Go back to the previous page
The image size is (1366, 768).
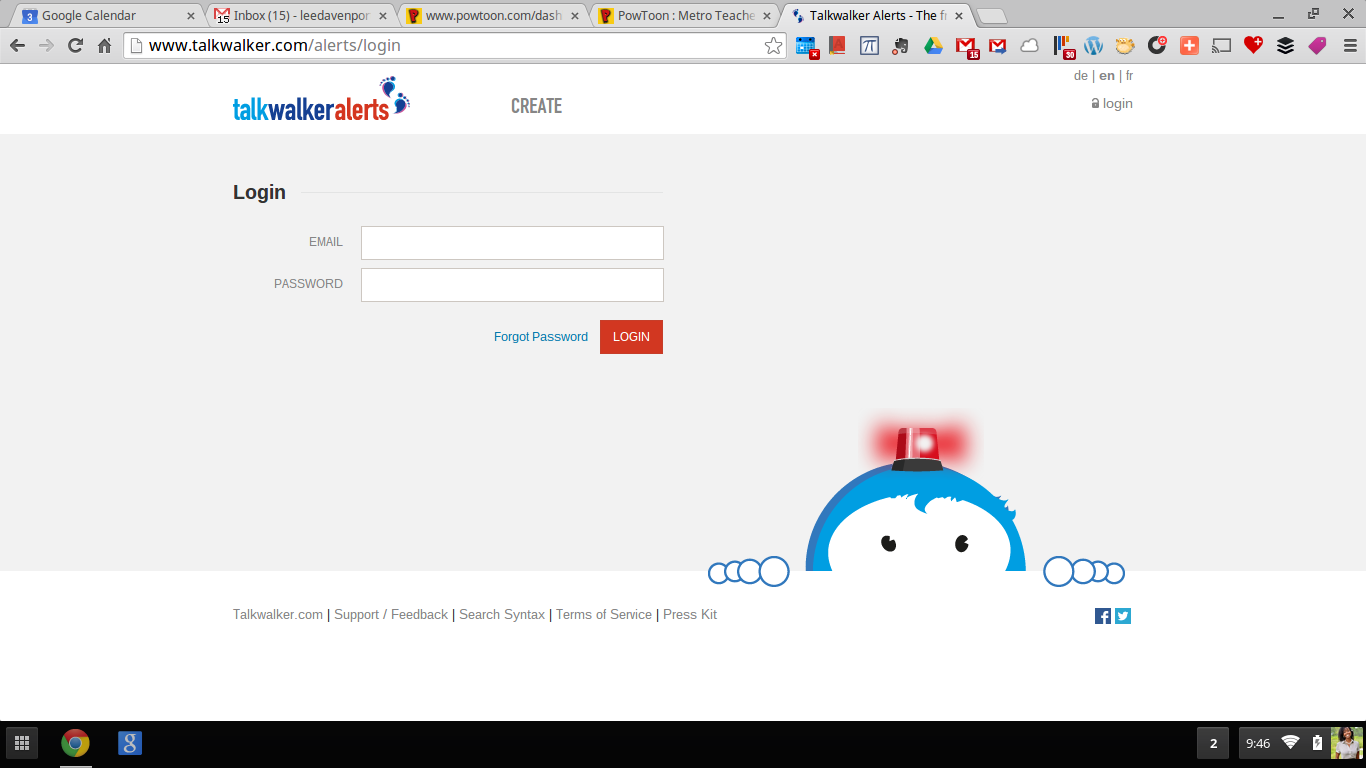coord(17,45)
